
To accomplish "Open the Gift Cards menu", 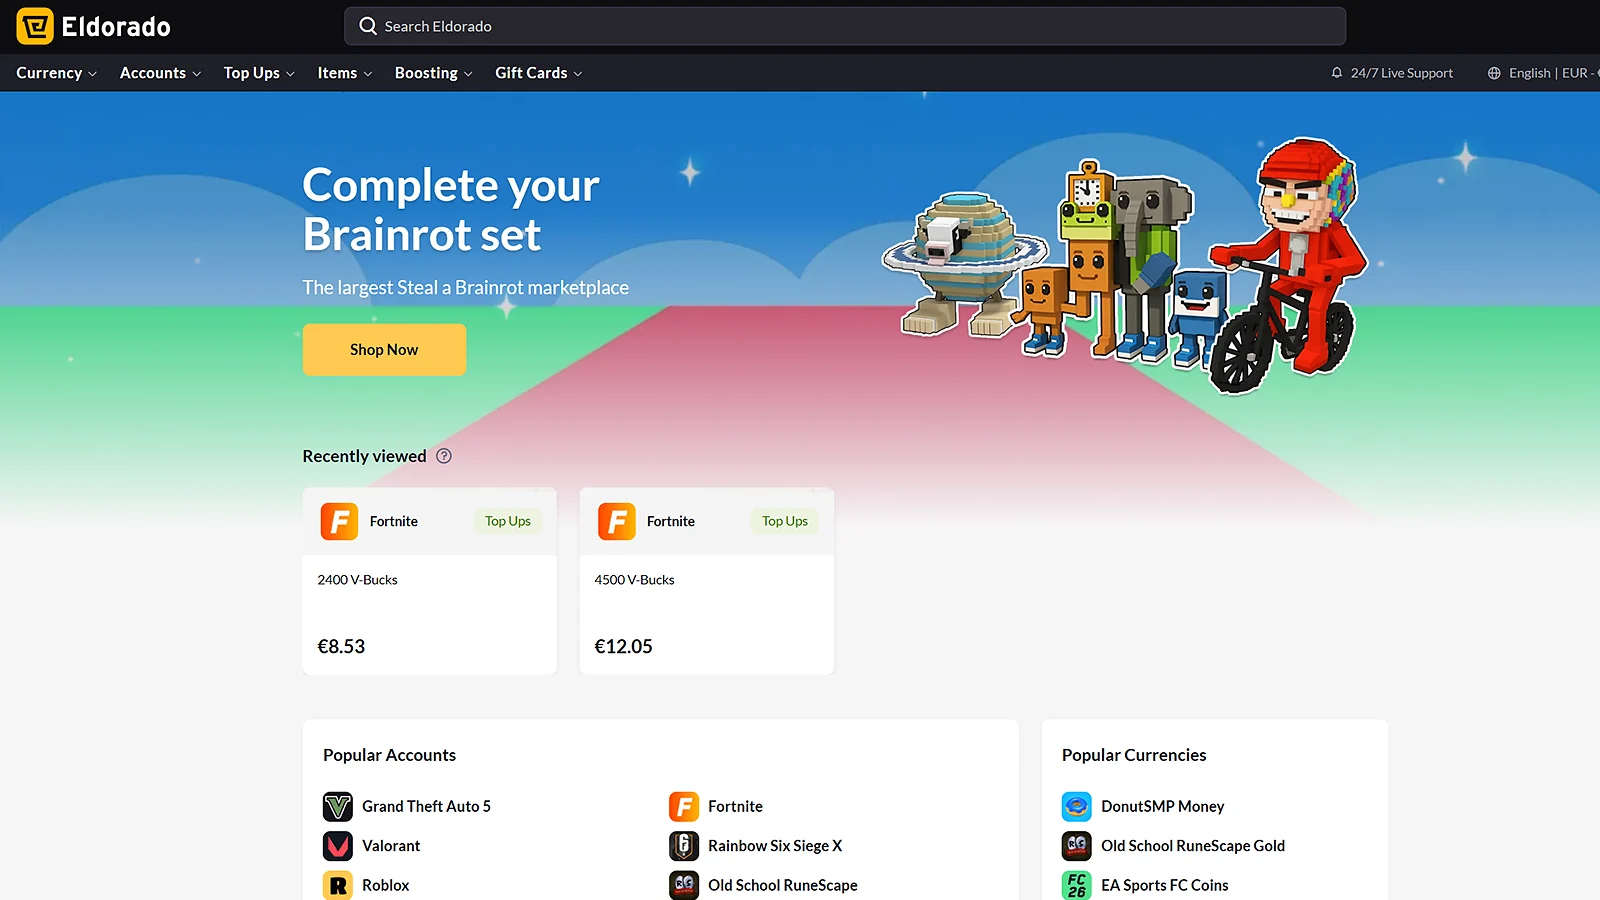I will click(x=538, y=73).
